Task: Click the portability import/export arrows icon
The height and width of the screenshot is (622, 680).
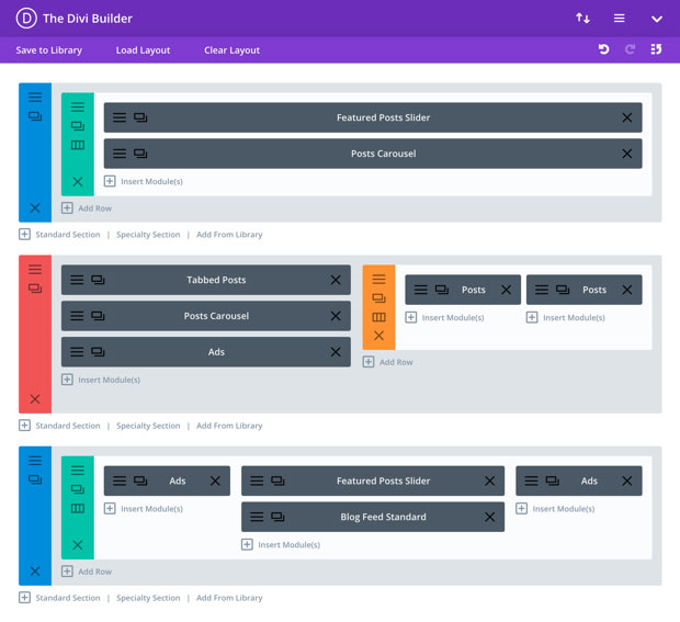Action: click(x=582, y=18)
